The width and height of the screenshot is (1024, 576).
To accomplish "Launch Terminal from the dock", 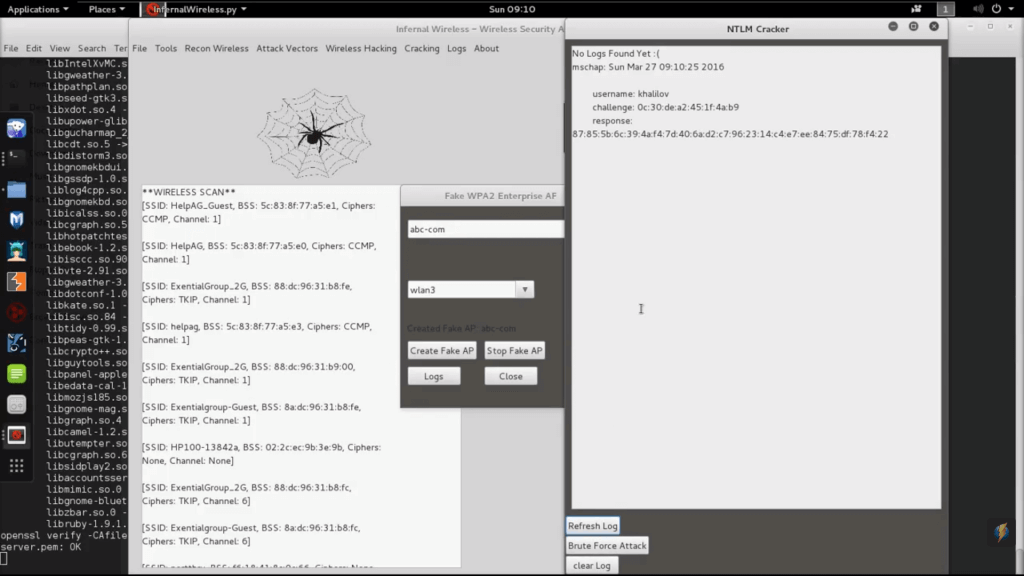I will pyautogui.click(x=17, y=157).
